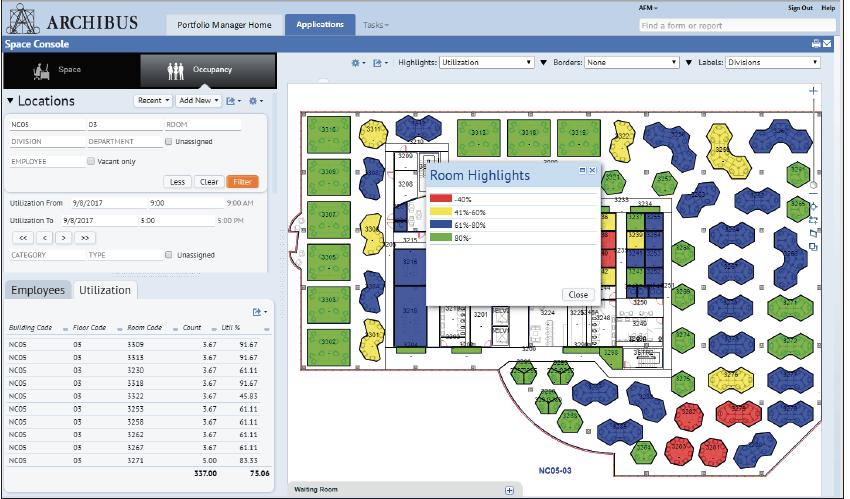The width and height of the screenshot is (850, 499).
Task: Switch to the Employees tab
Action: (x=38, y=290)
